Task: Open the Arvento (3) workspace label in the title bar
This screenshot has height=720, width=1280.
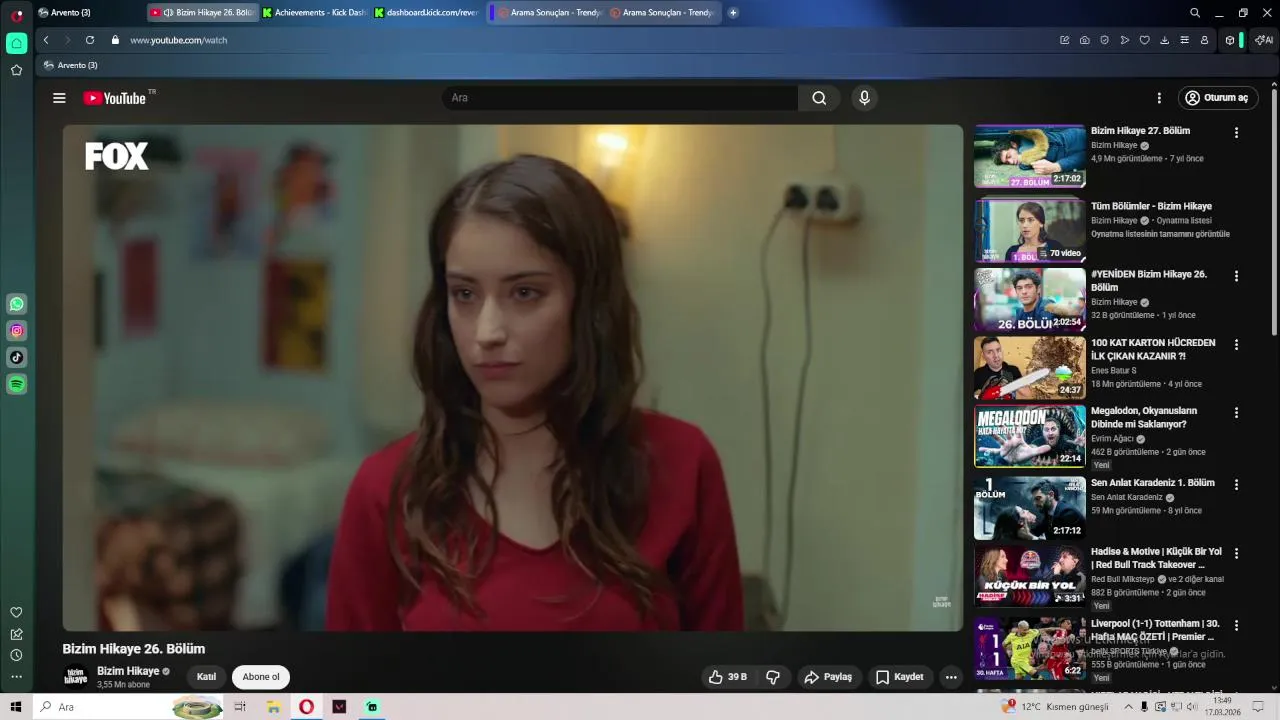Action: [64, 13]
